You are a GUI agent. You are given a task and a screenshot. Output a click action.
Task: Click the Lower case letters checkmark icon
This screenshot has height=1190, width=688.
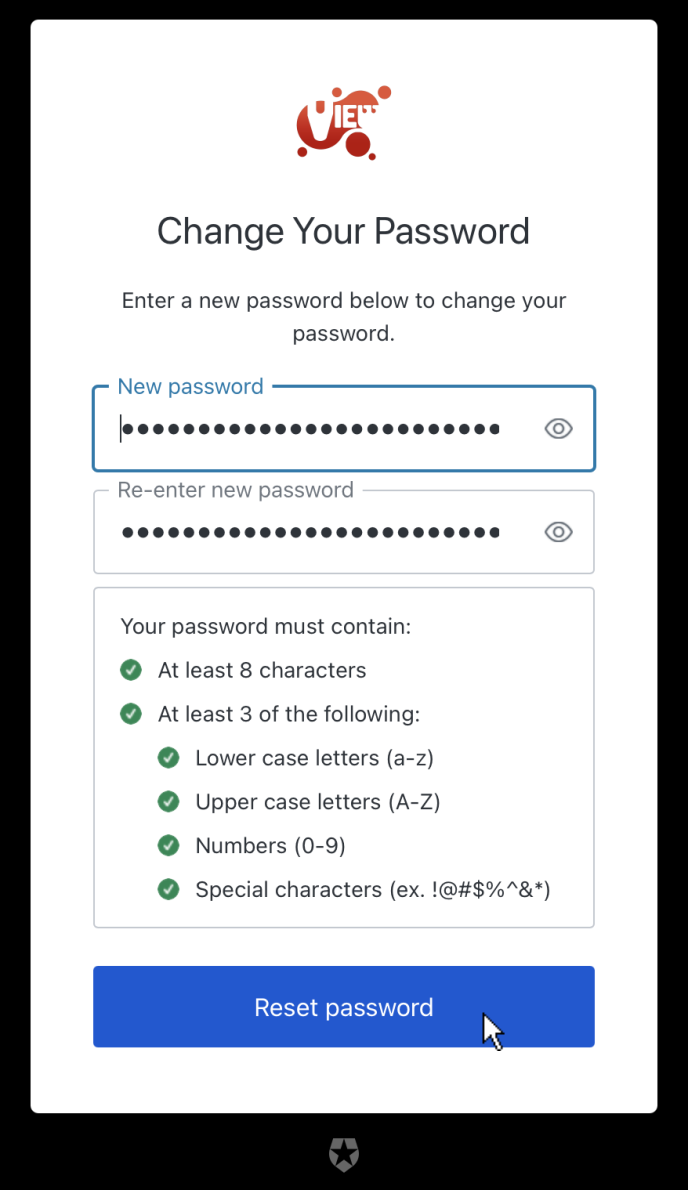coord(169,758)
